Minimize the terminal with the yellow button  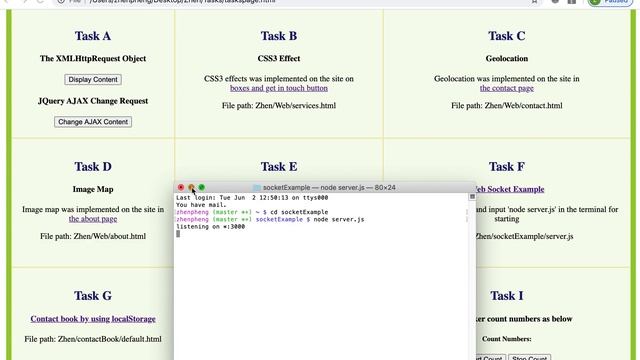(191, 187)
